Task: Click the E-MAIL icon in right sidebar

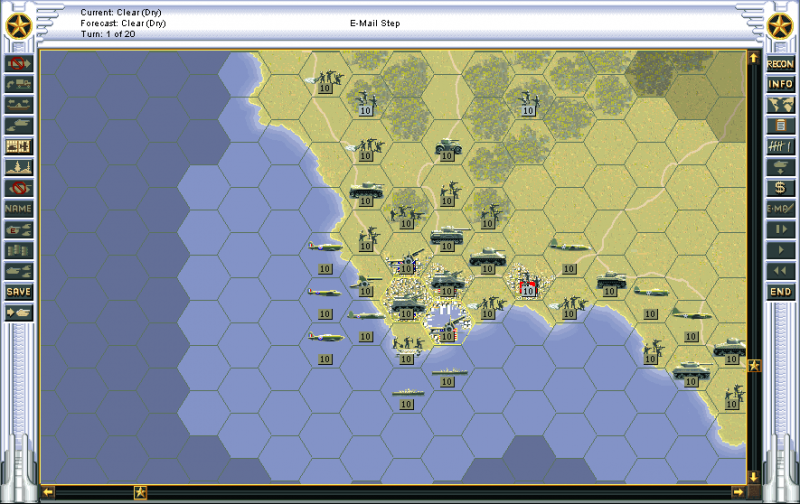Action: click(780, 208)
